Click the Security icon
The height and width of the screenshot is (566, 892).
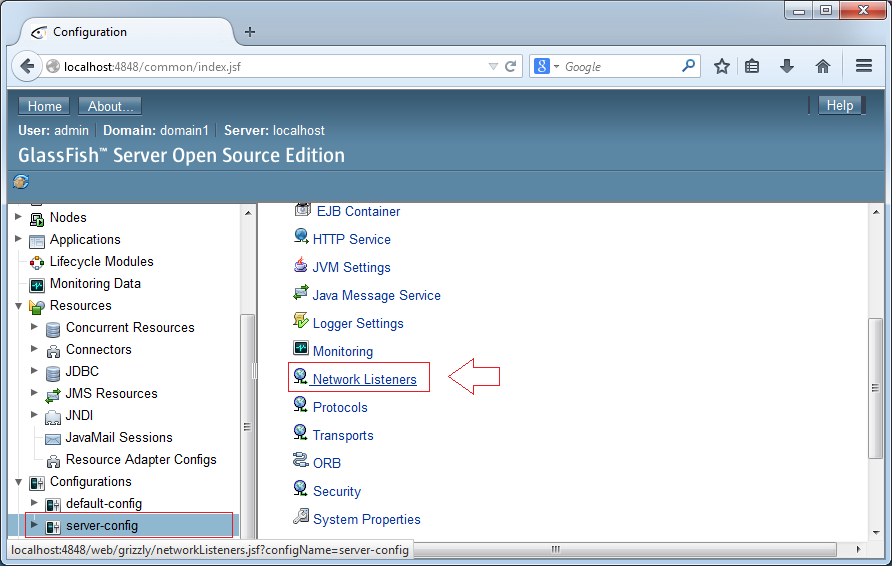pos(300,488)
